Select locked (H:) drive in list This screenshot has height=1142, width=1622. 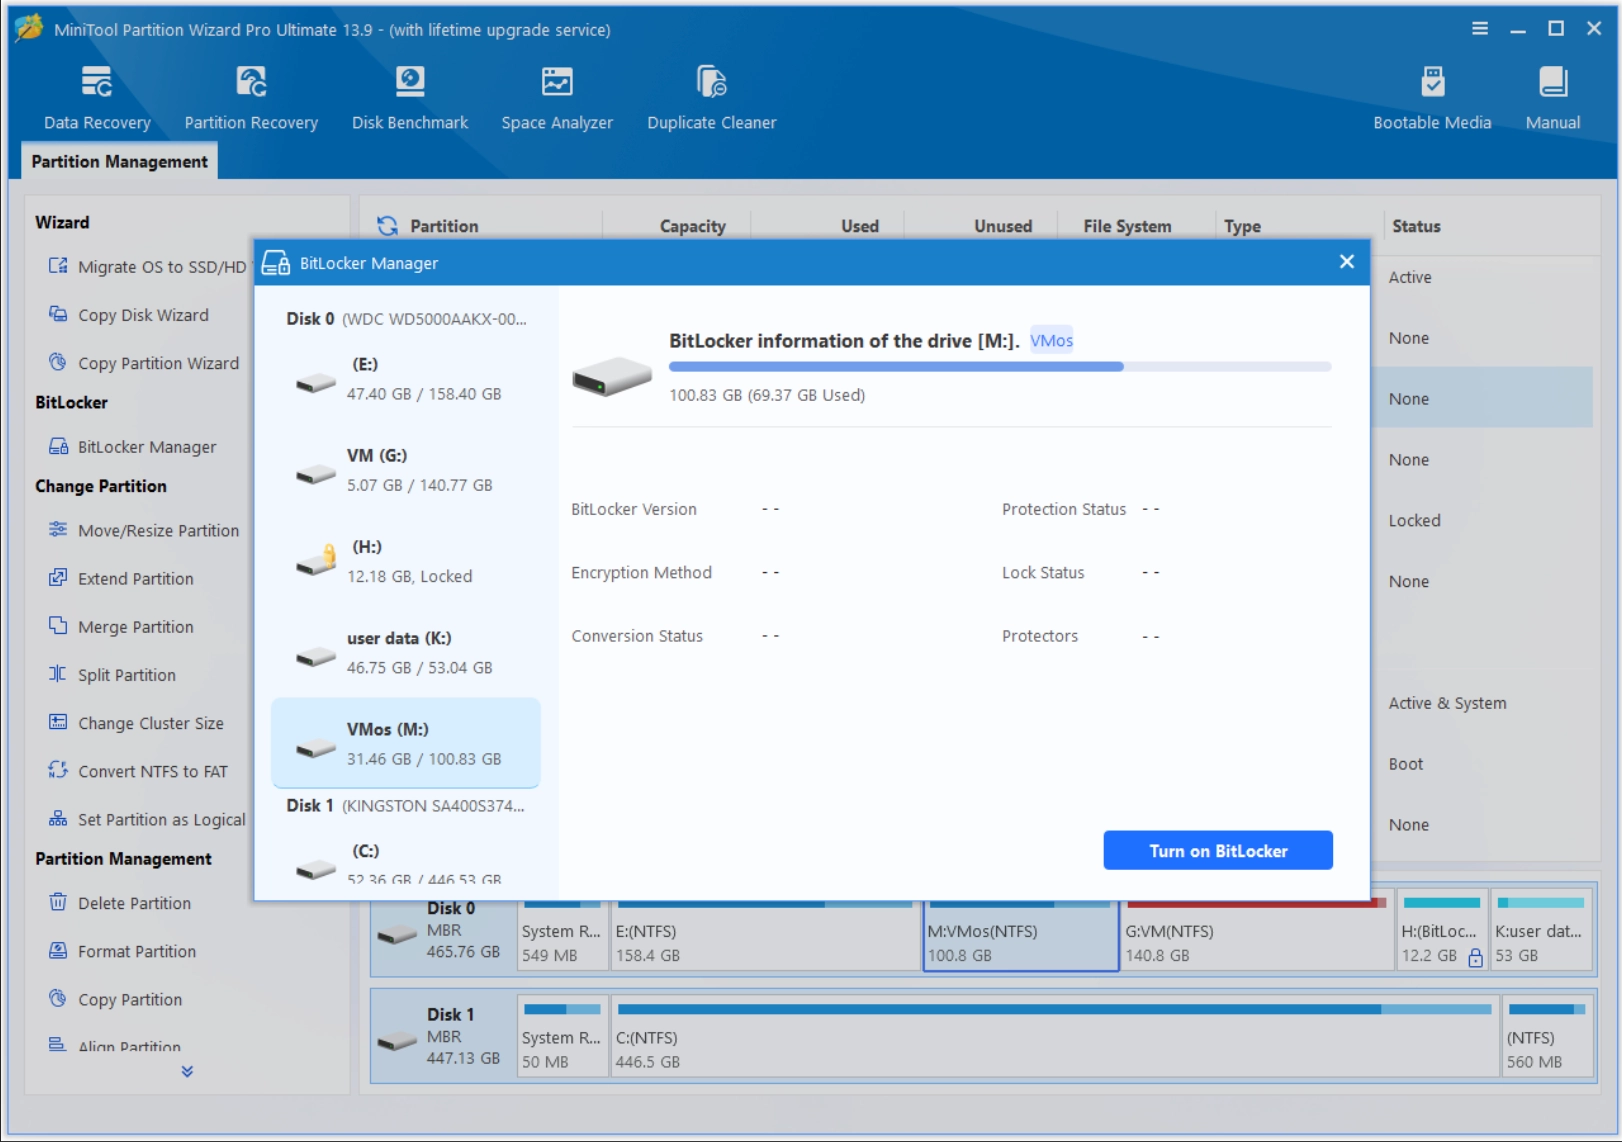[406, 561]
